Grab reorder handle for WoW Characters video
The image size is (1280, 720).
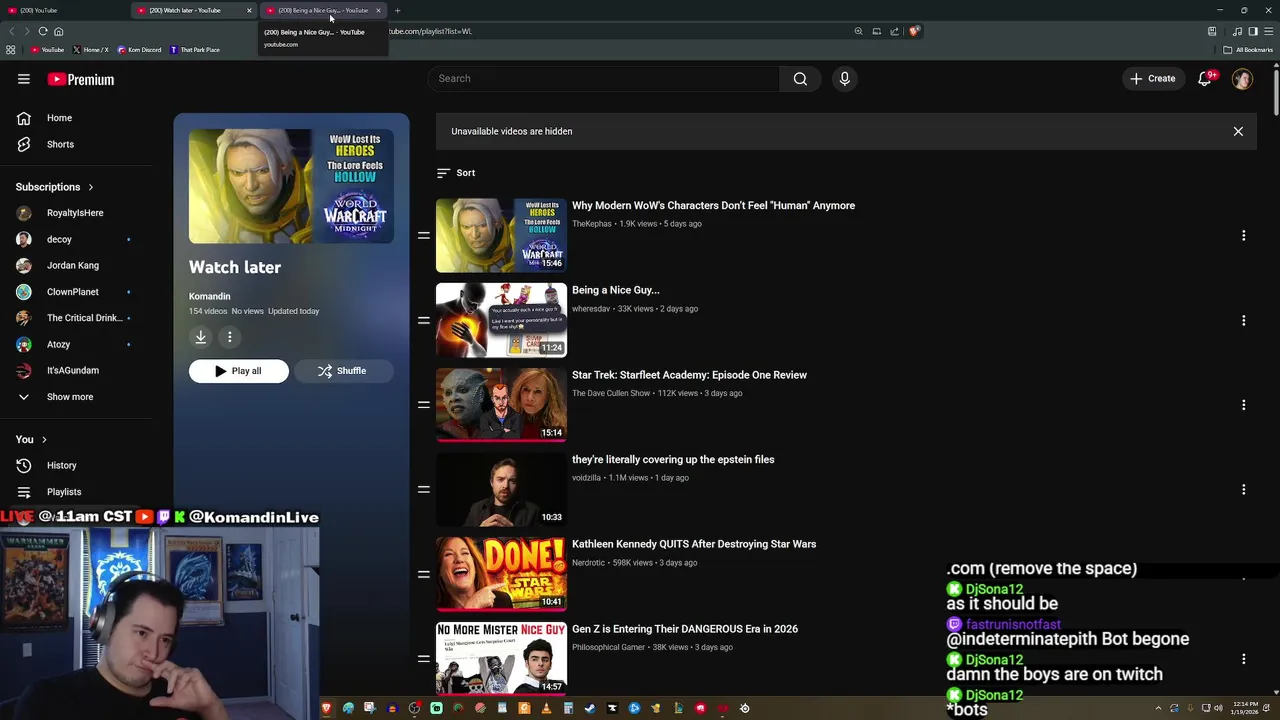coord(424,236)
